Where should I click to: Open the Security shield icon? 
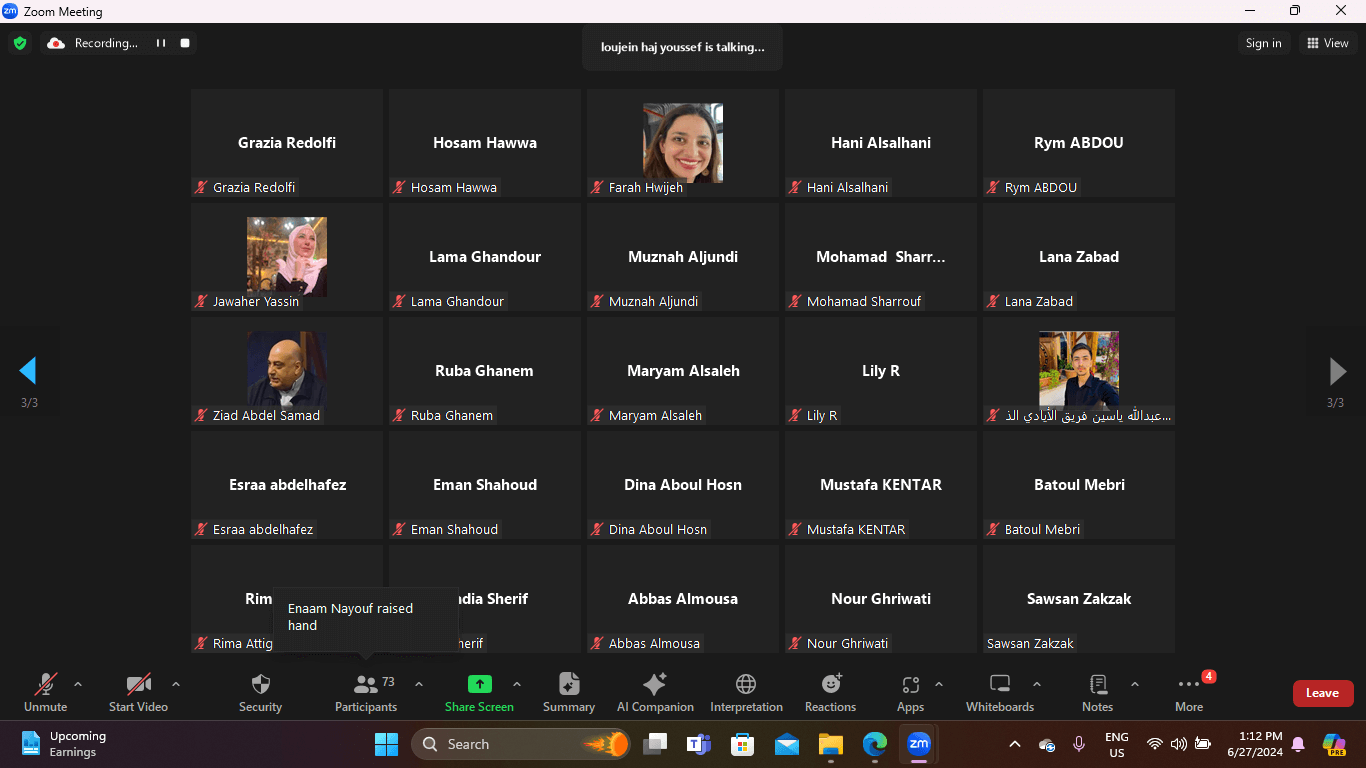pyautogui.click(x=260, y=685)
